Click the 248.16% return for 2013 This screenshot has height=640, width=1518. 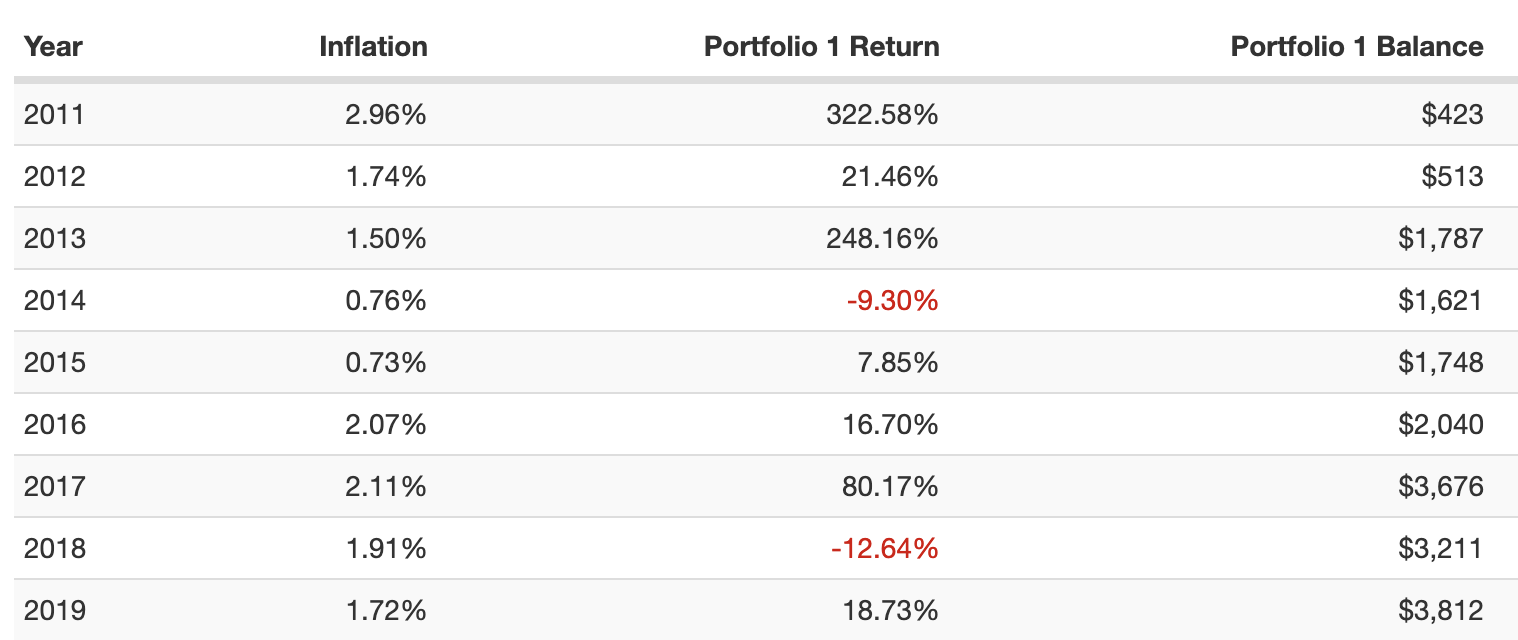882,239
